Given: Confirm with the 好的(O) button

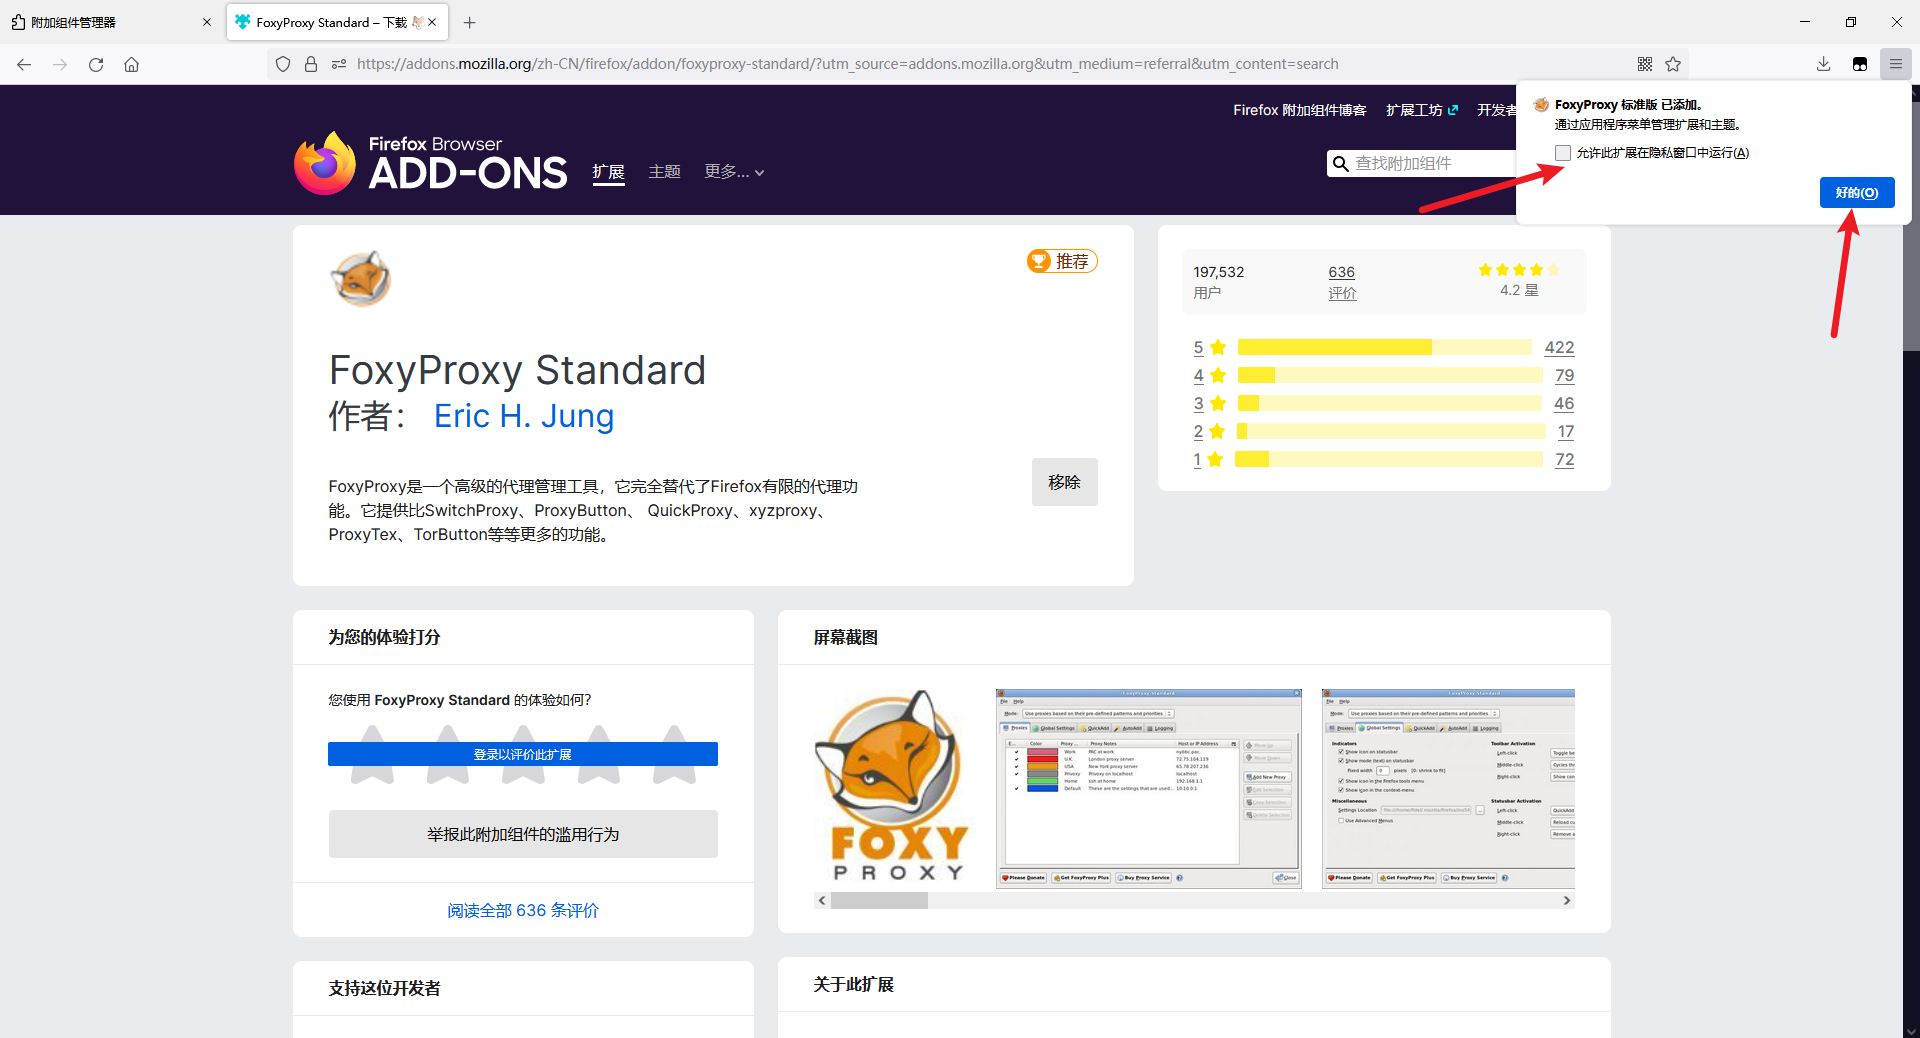Looking at the screenshot, I should tap(1857, 193).
